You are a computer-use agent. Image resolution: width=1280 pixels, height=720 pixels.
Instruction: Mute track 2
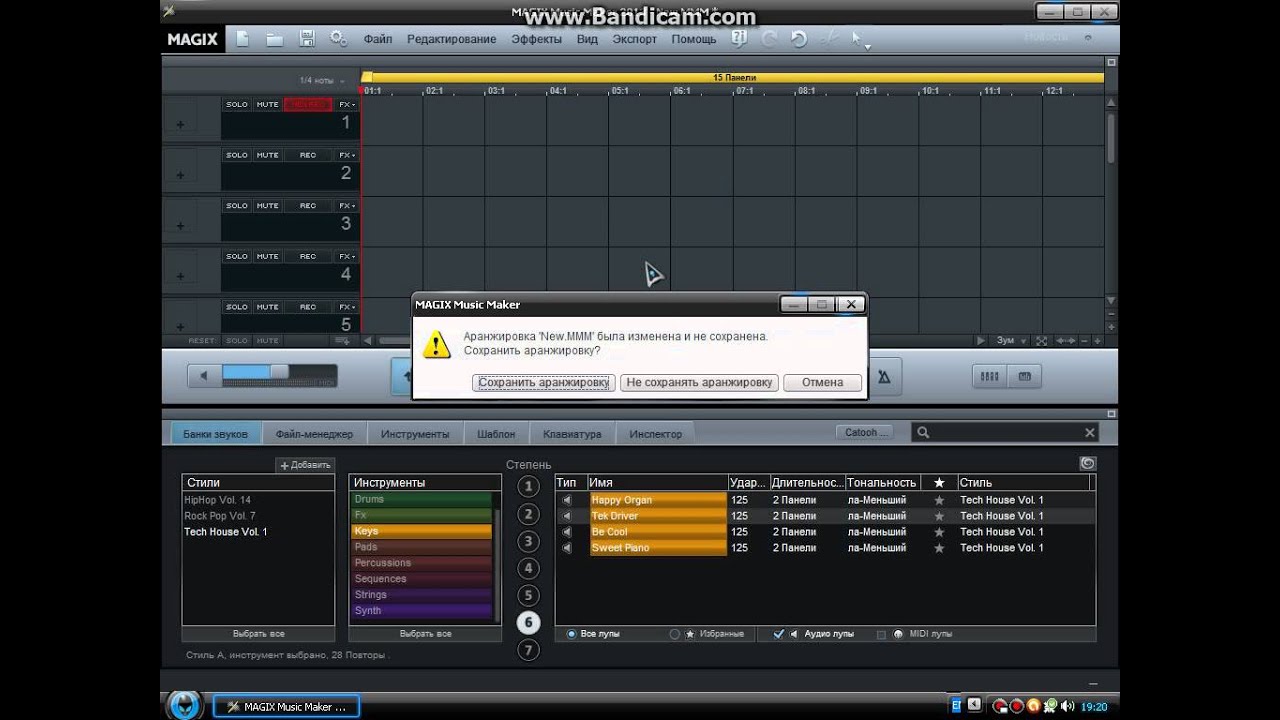267,155
